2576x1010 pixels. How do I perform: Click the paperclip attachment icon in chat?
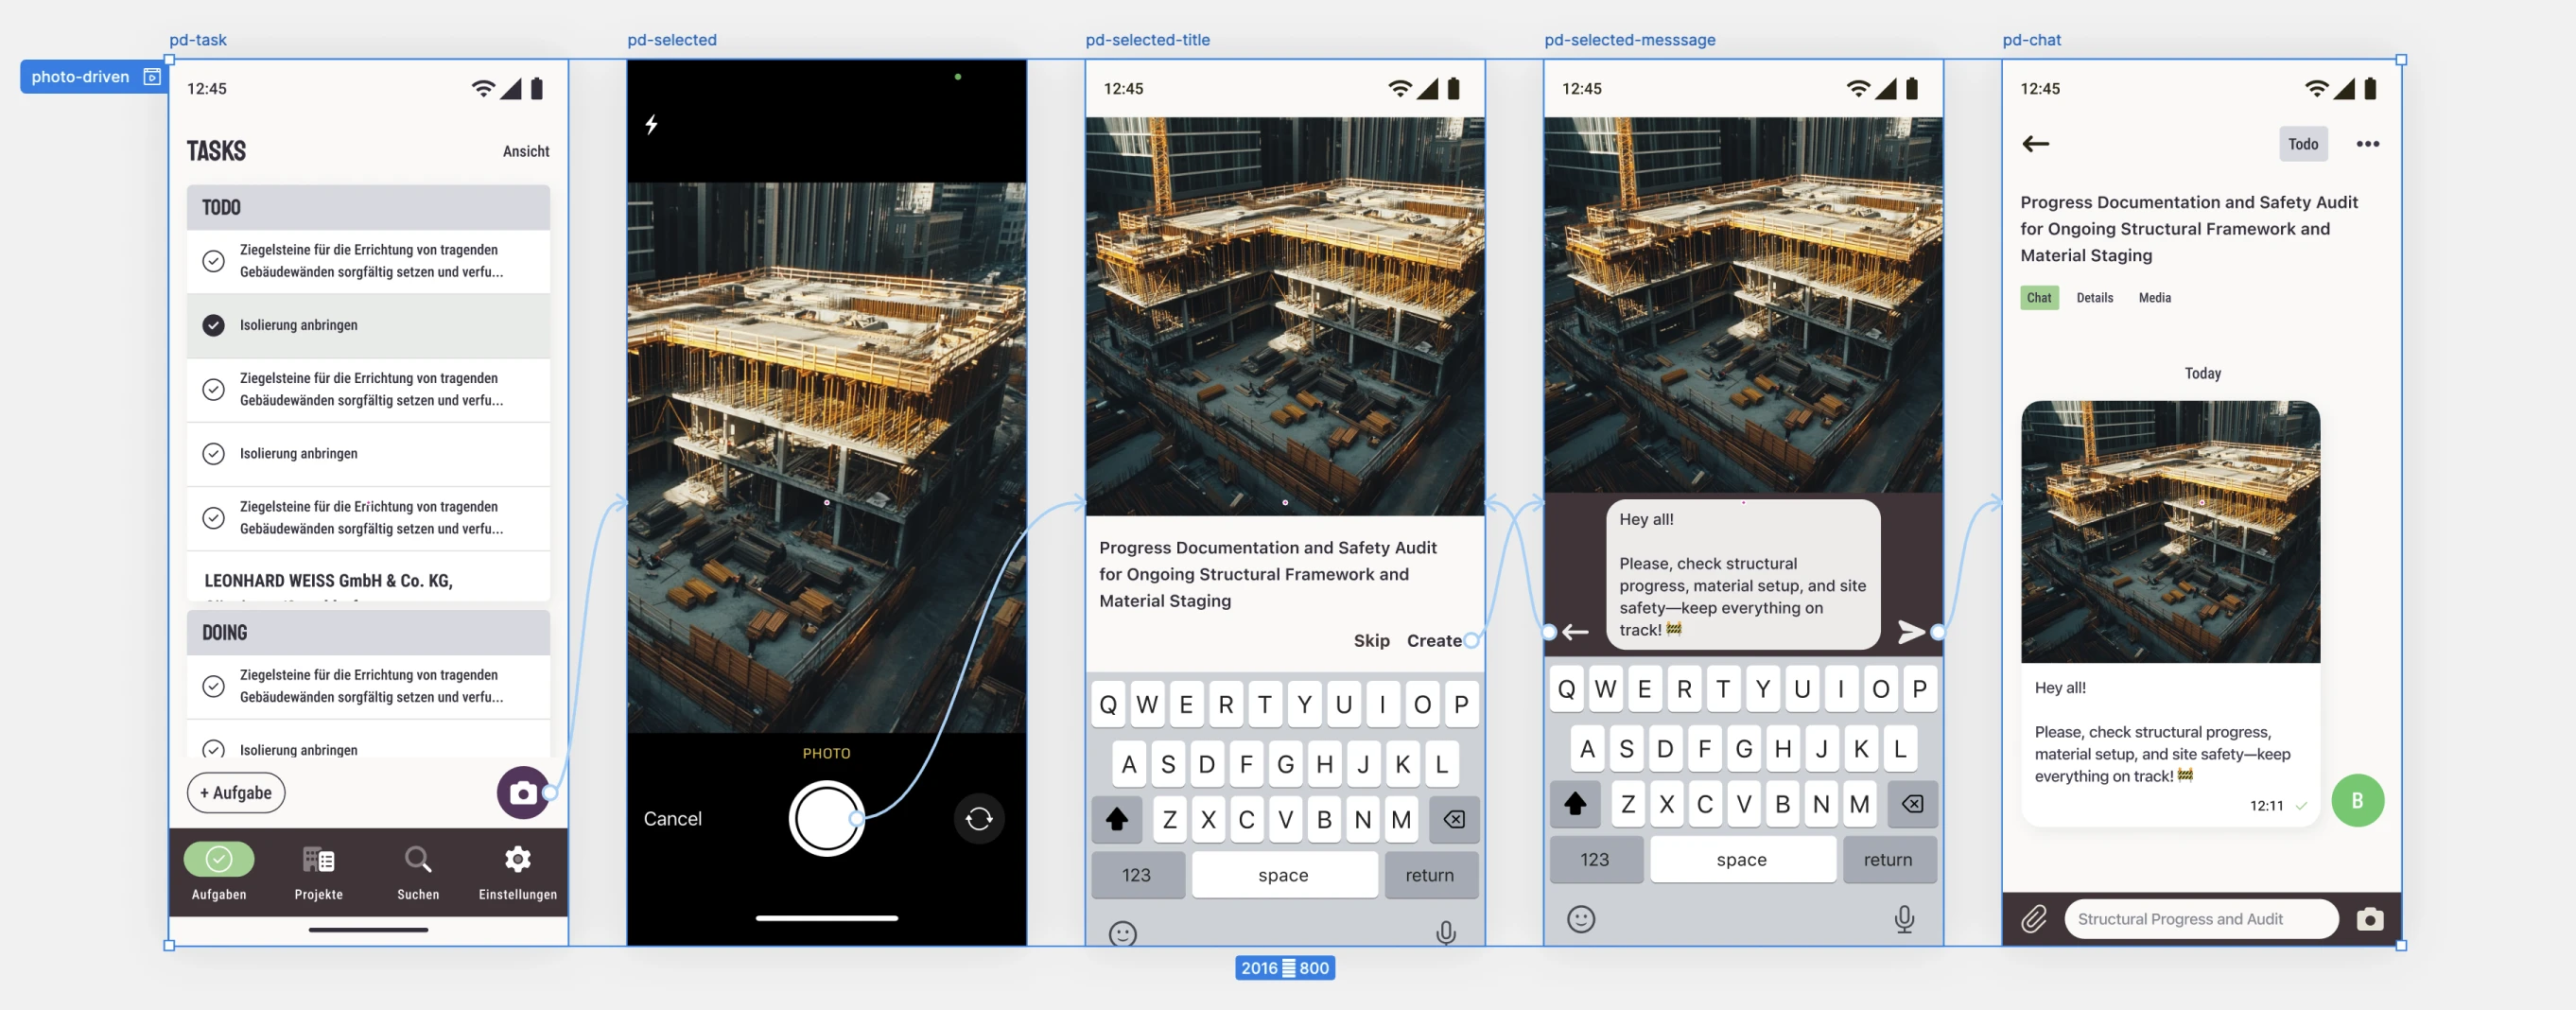2034,919
